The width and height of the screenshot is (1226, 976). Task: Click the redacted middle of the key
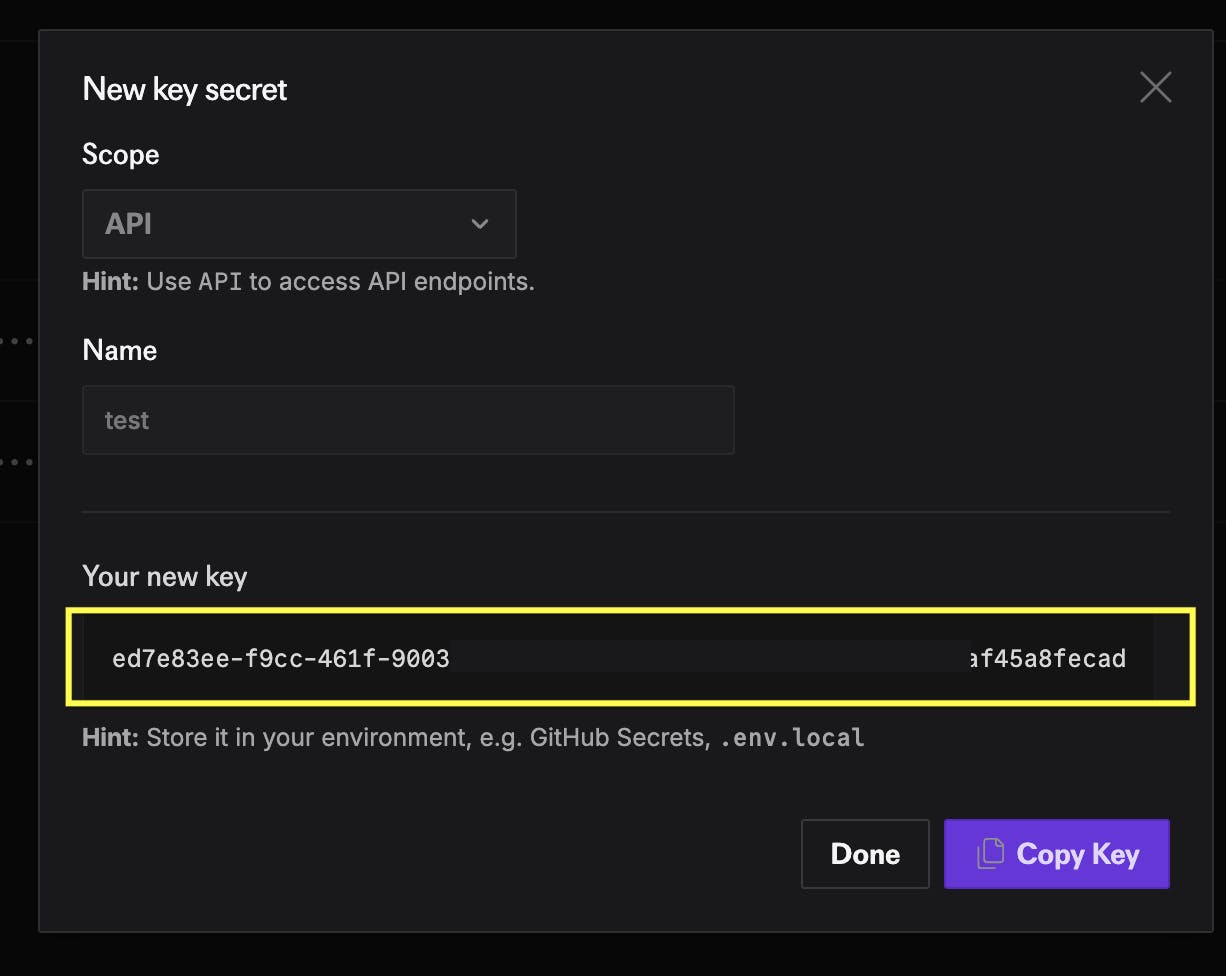click(x=708, y=659)
